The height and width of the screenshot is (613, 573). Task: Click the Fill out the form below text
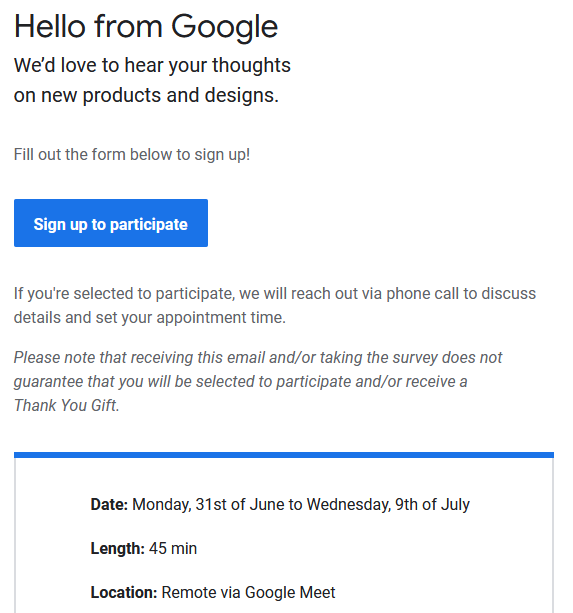click(132, 155)
